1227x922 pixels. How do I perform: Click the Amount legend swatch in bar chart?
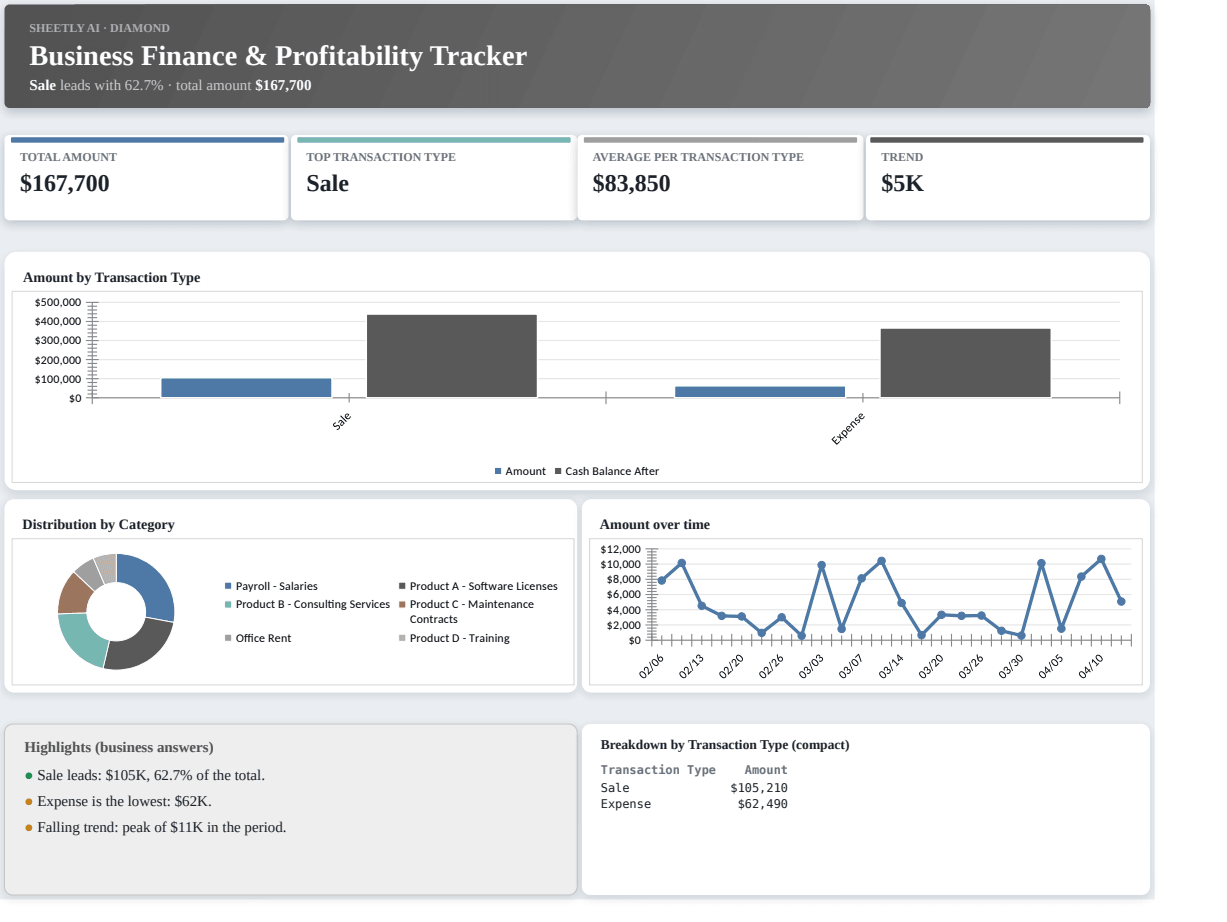click(x=498, y=471)
